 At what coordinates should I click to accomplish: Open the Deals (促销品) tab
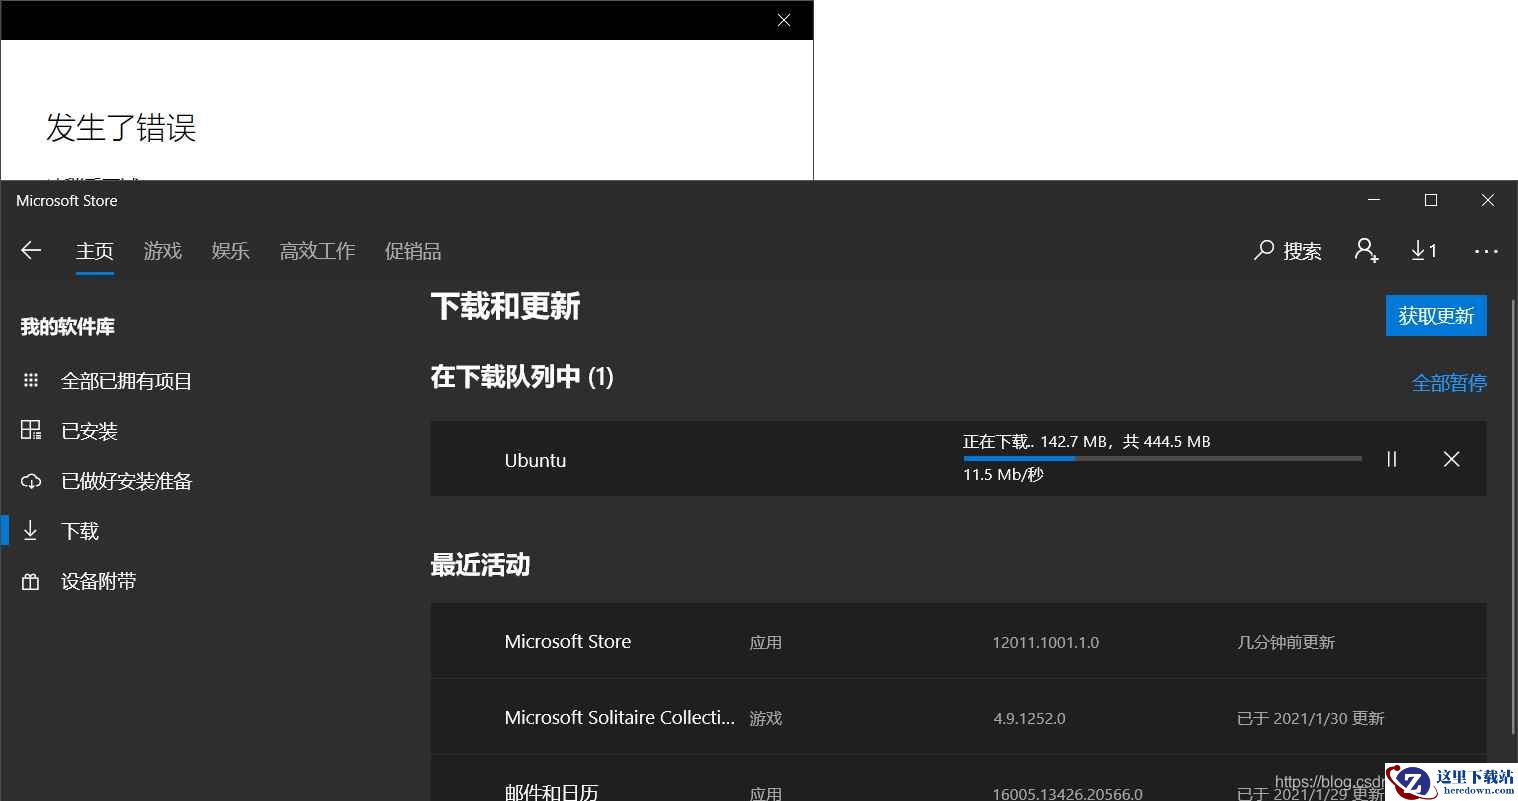pyautogui.click(x=413, y=251)
